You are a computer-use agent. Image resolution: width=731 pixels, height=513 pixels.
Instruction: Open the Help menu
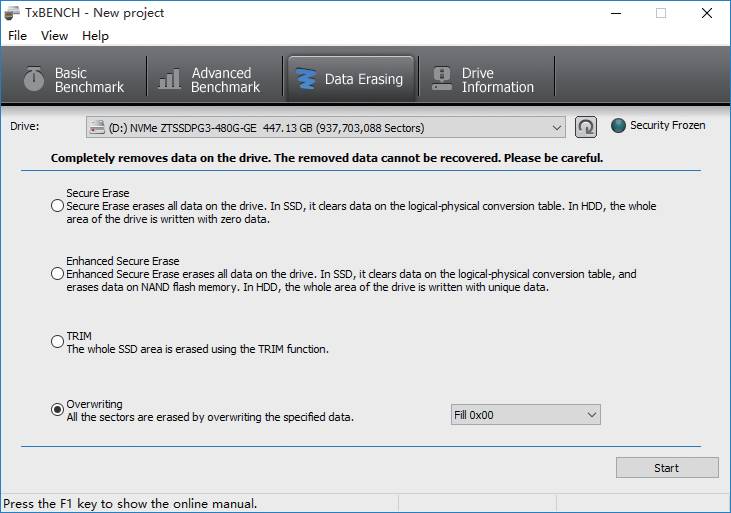pyautogui.click(x=95, y=36)
